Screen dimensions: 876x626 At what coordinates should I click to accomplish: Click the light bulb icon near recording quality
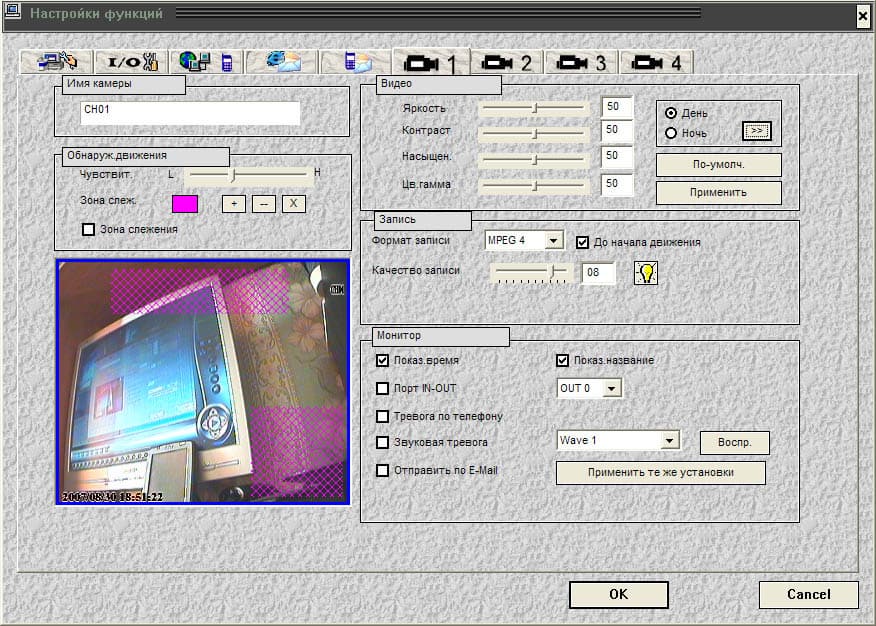pyautogui.click(x=646, y=272)
